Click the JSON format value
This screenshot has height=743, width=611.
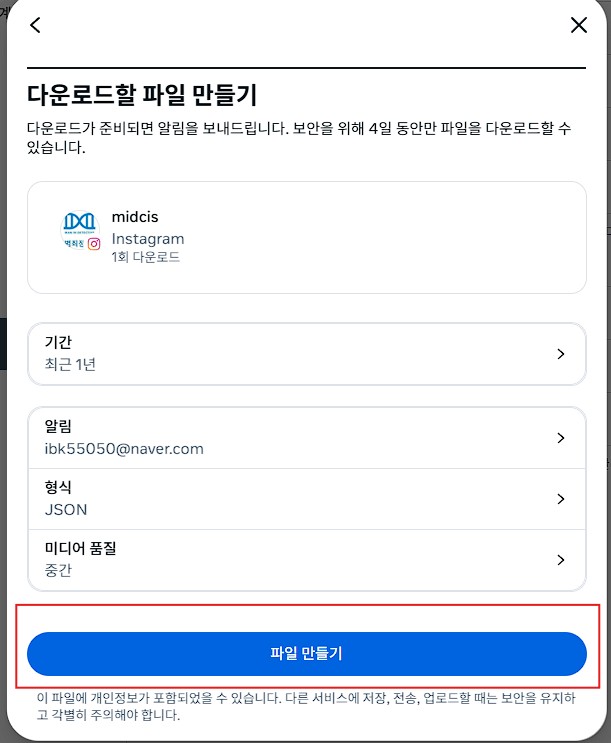[x=66, y=510]
